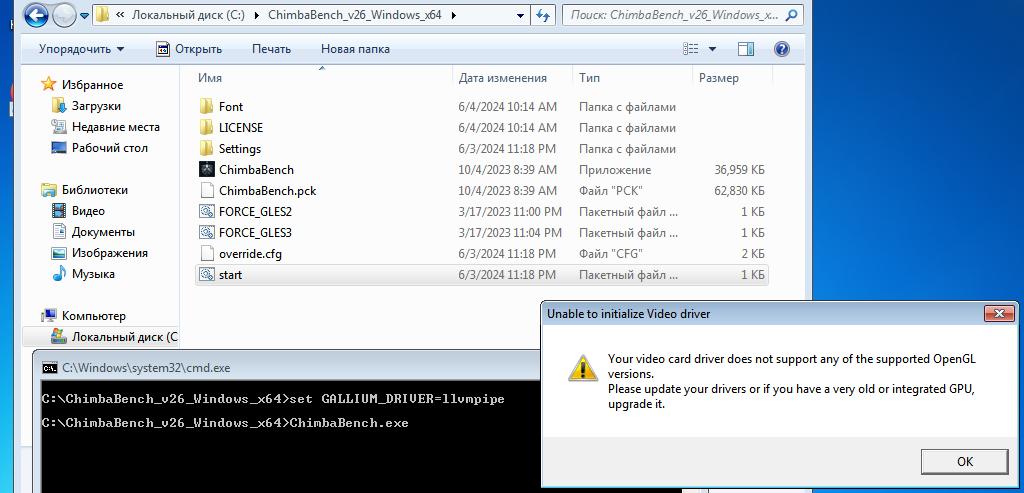The height and width of the screenshot is (493, 1024).
Task: Select ChimbaBench_v26_Windows_x64 breadcrumb segment
Action: (355, 15)
